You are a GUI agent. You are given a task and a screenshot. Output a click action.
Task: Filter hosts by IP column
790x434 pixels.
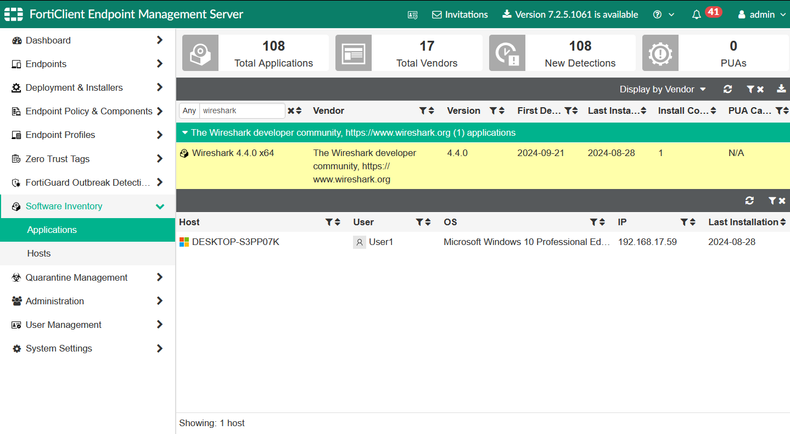point(684,222)
